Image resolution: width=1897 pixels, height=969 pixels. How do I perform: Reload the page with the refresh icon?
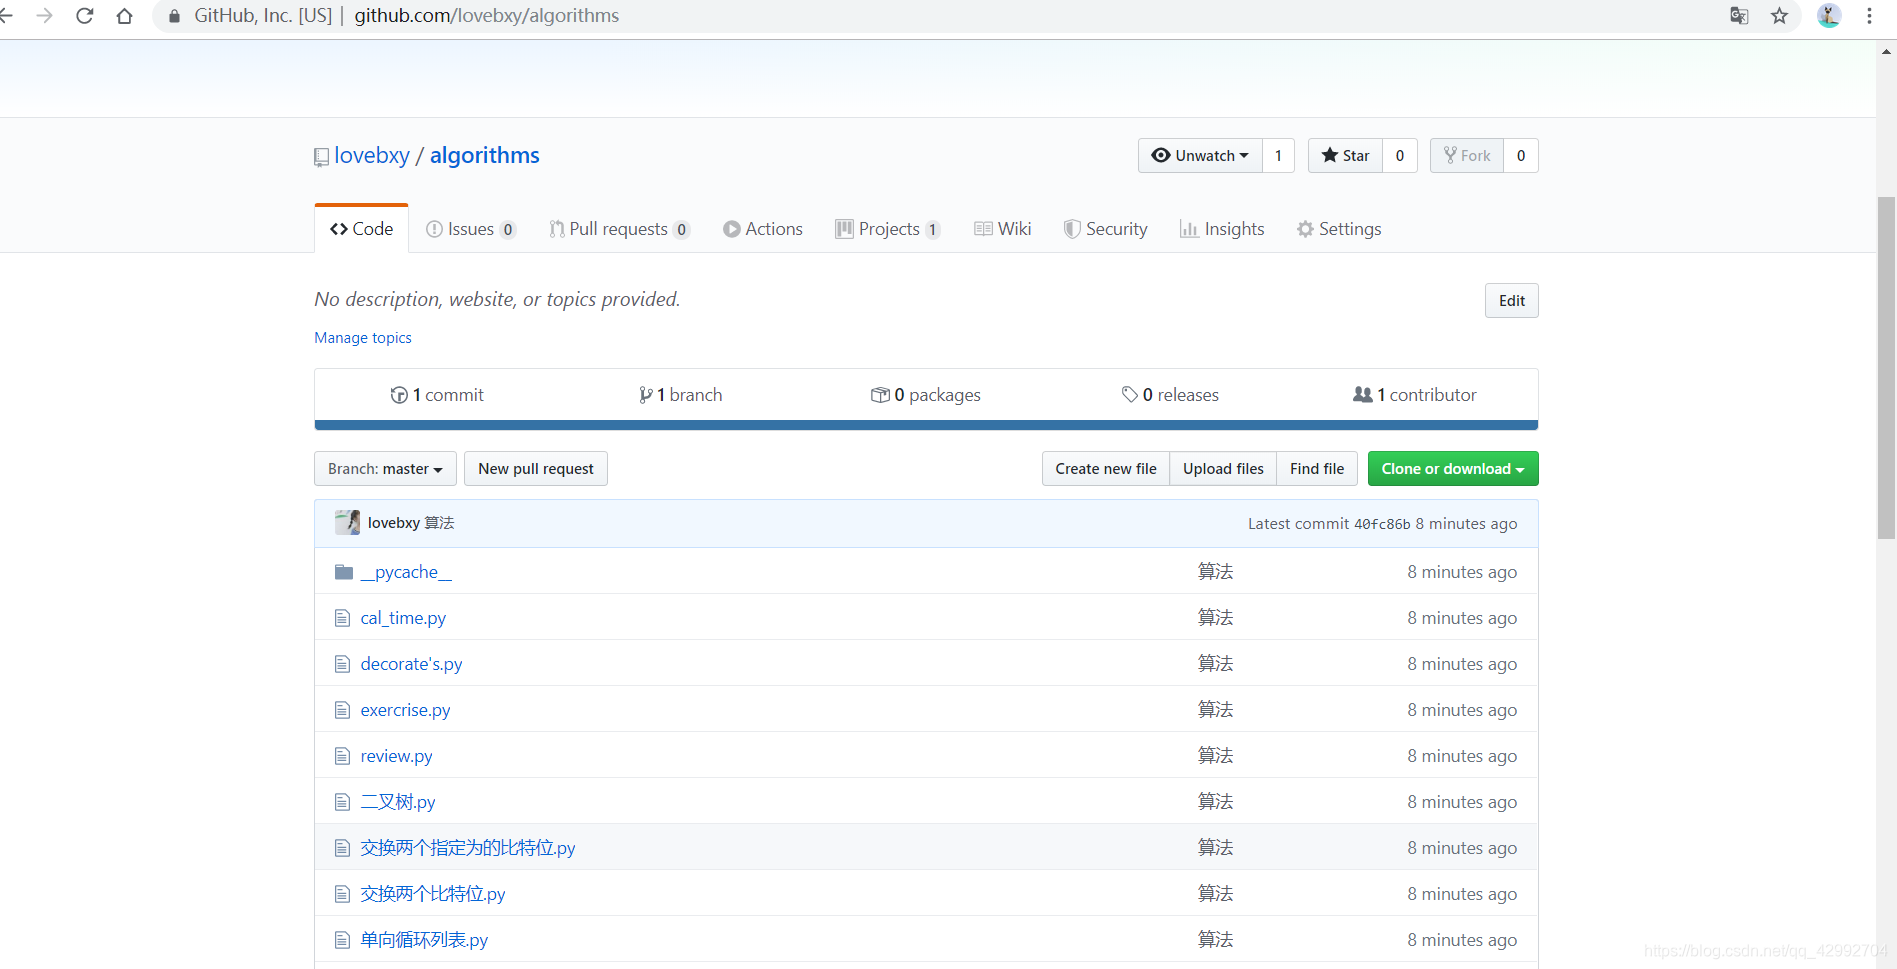click(85, 16)
